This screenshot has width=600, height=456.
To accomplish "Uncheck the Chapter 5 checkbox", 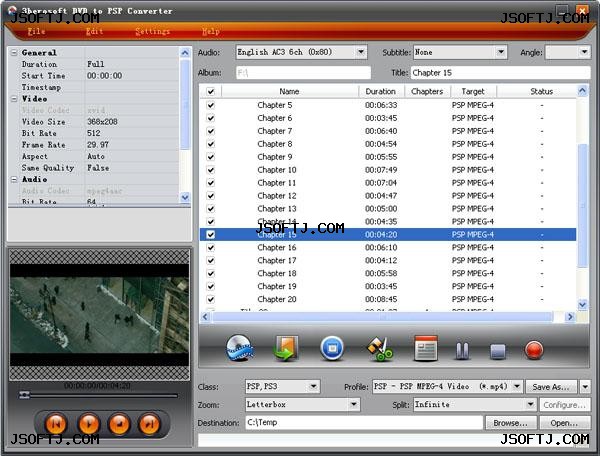I will (x=210, y=105).
